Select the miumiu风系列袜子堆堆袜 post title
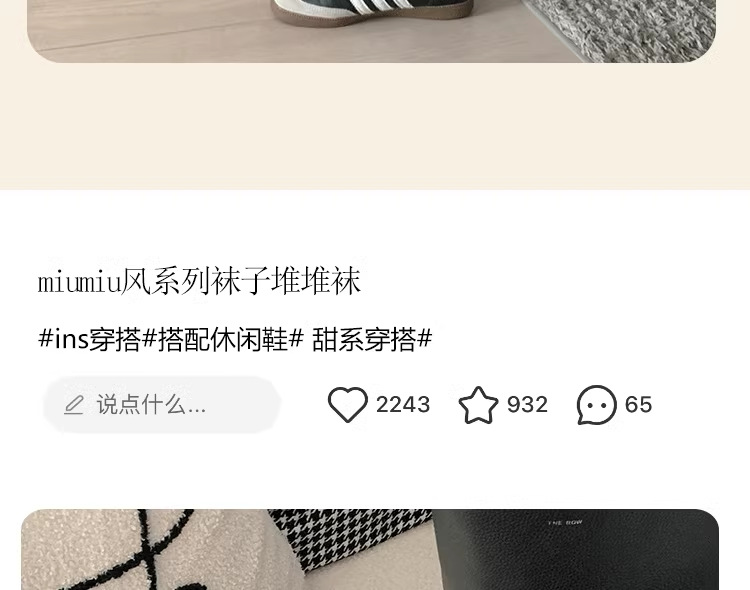The width and height of the screenshot is (750, 590). click(199, 281)
